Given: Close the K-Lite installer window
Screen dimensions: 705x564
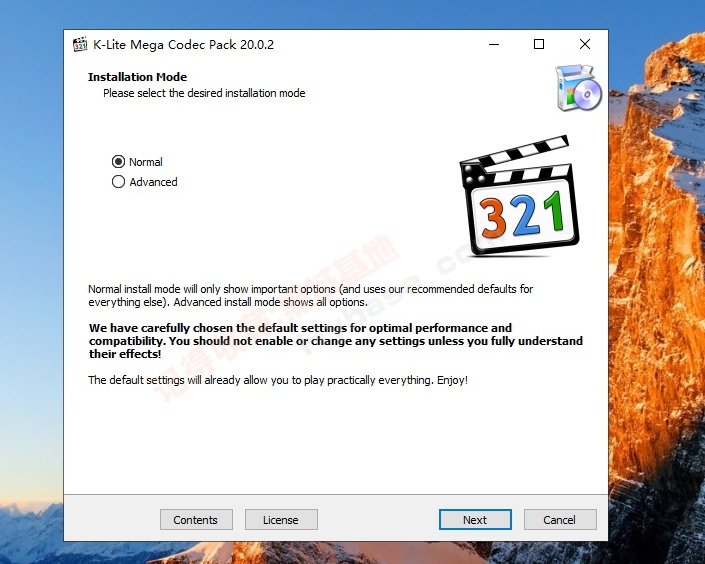Looking at the screenshot, I should click(585, 44).
